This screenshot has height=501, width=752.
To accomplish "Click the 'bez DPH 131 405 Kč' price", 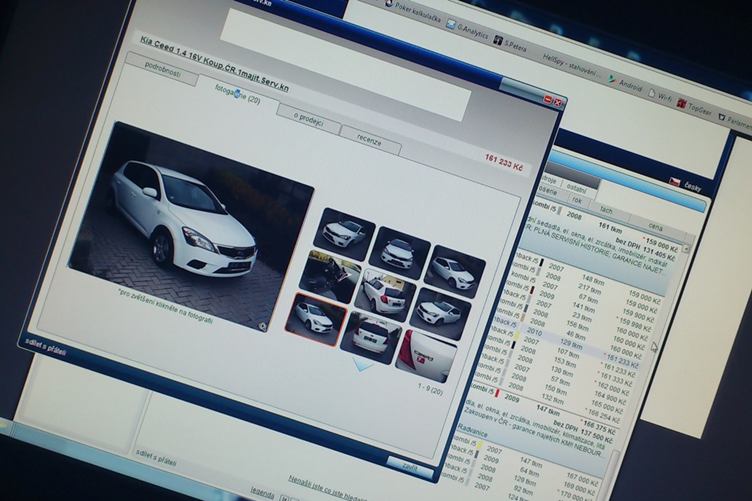I will [x=645, y=249].
